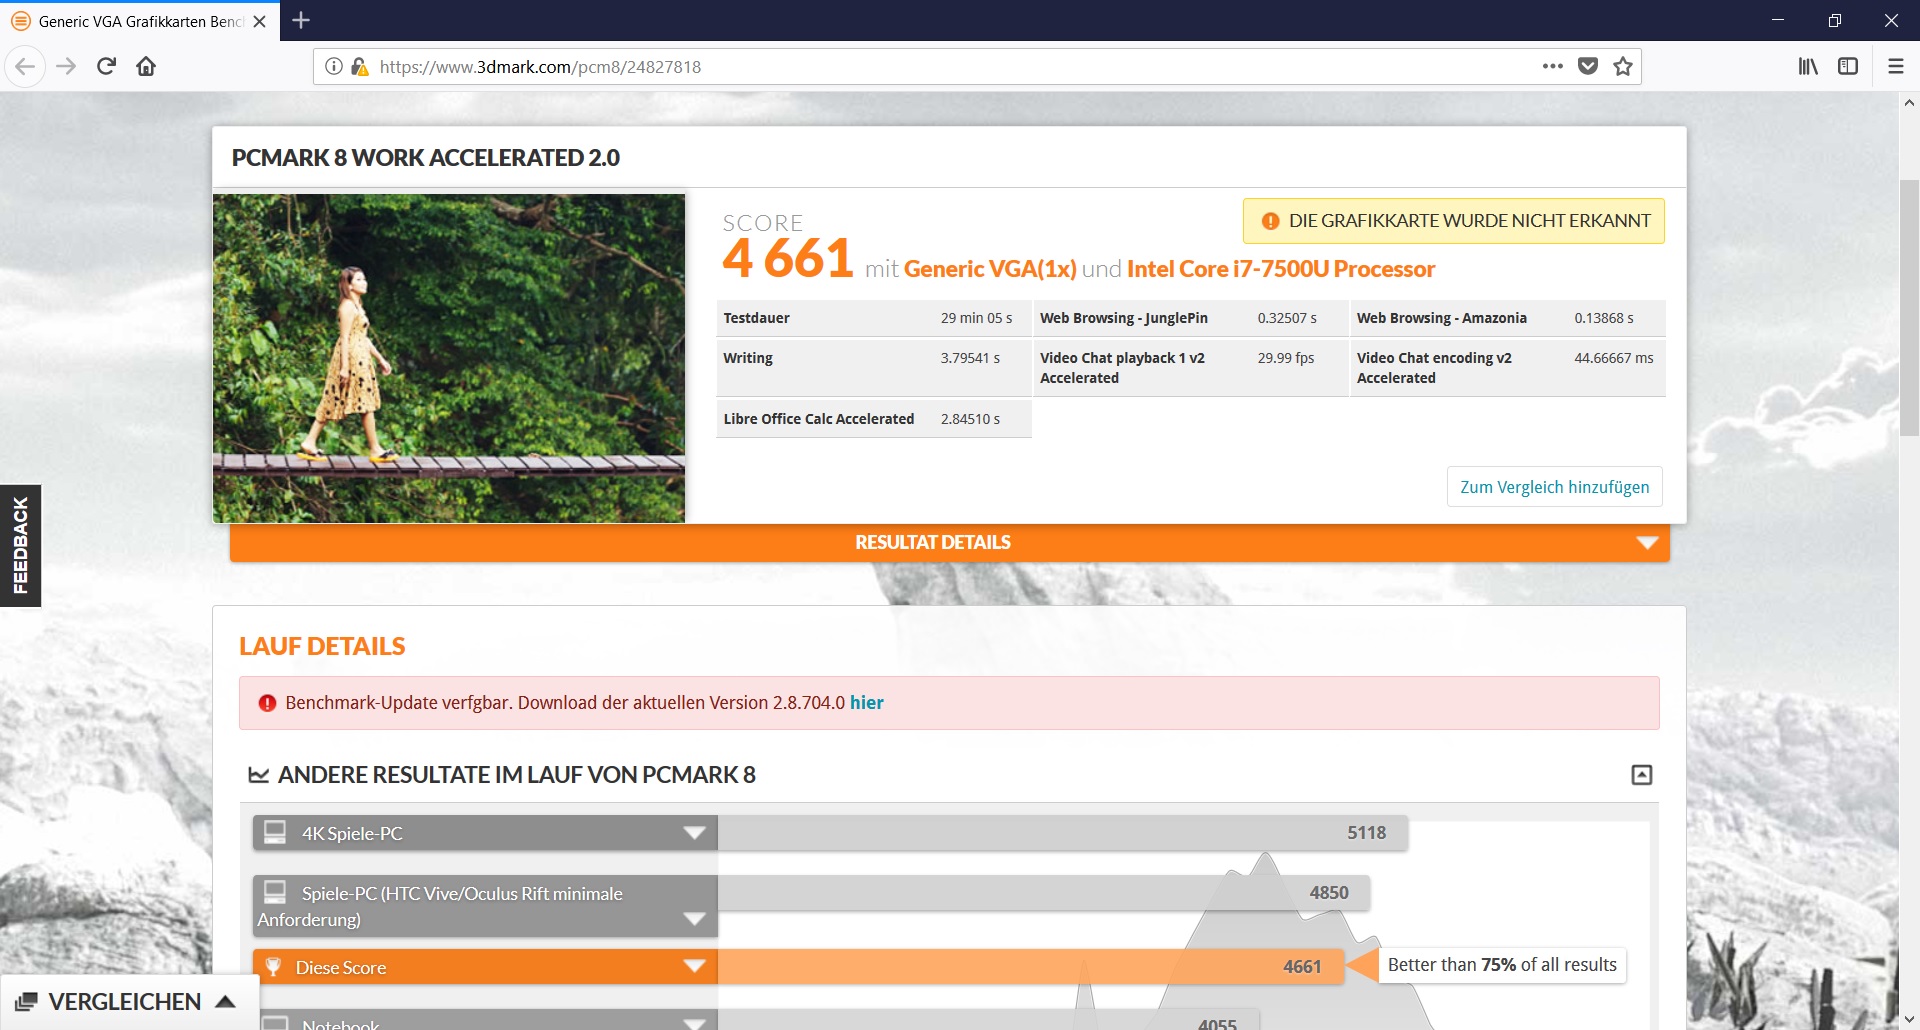
Task: Click Zum Vergleich hinzufügen button
Action: (1554, 487)
